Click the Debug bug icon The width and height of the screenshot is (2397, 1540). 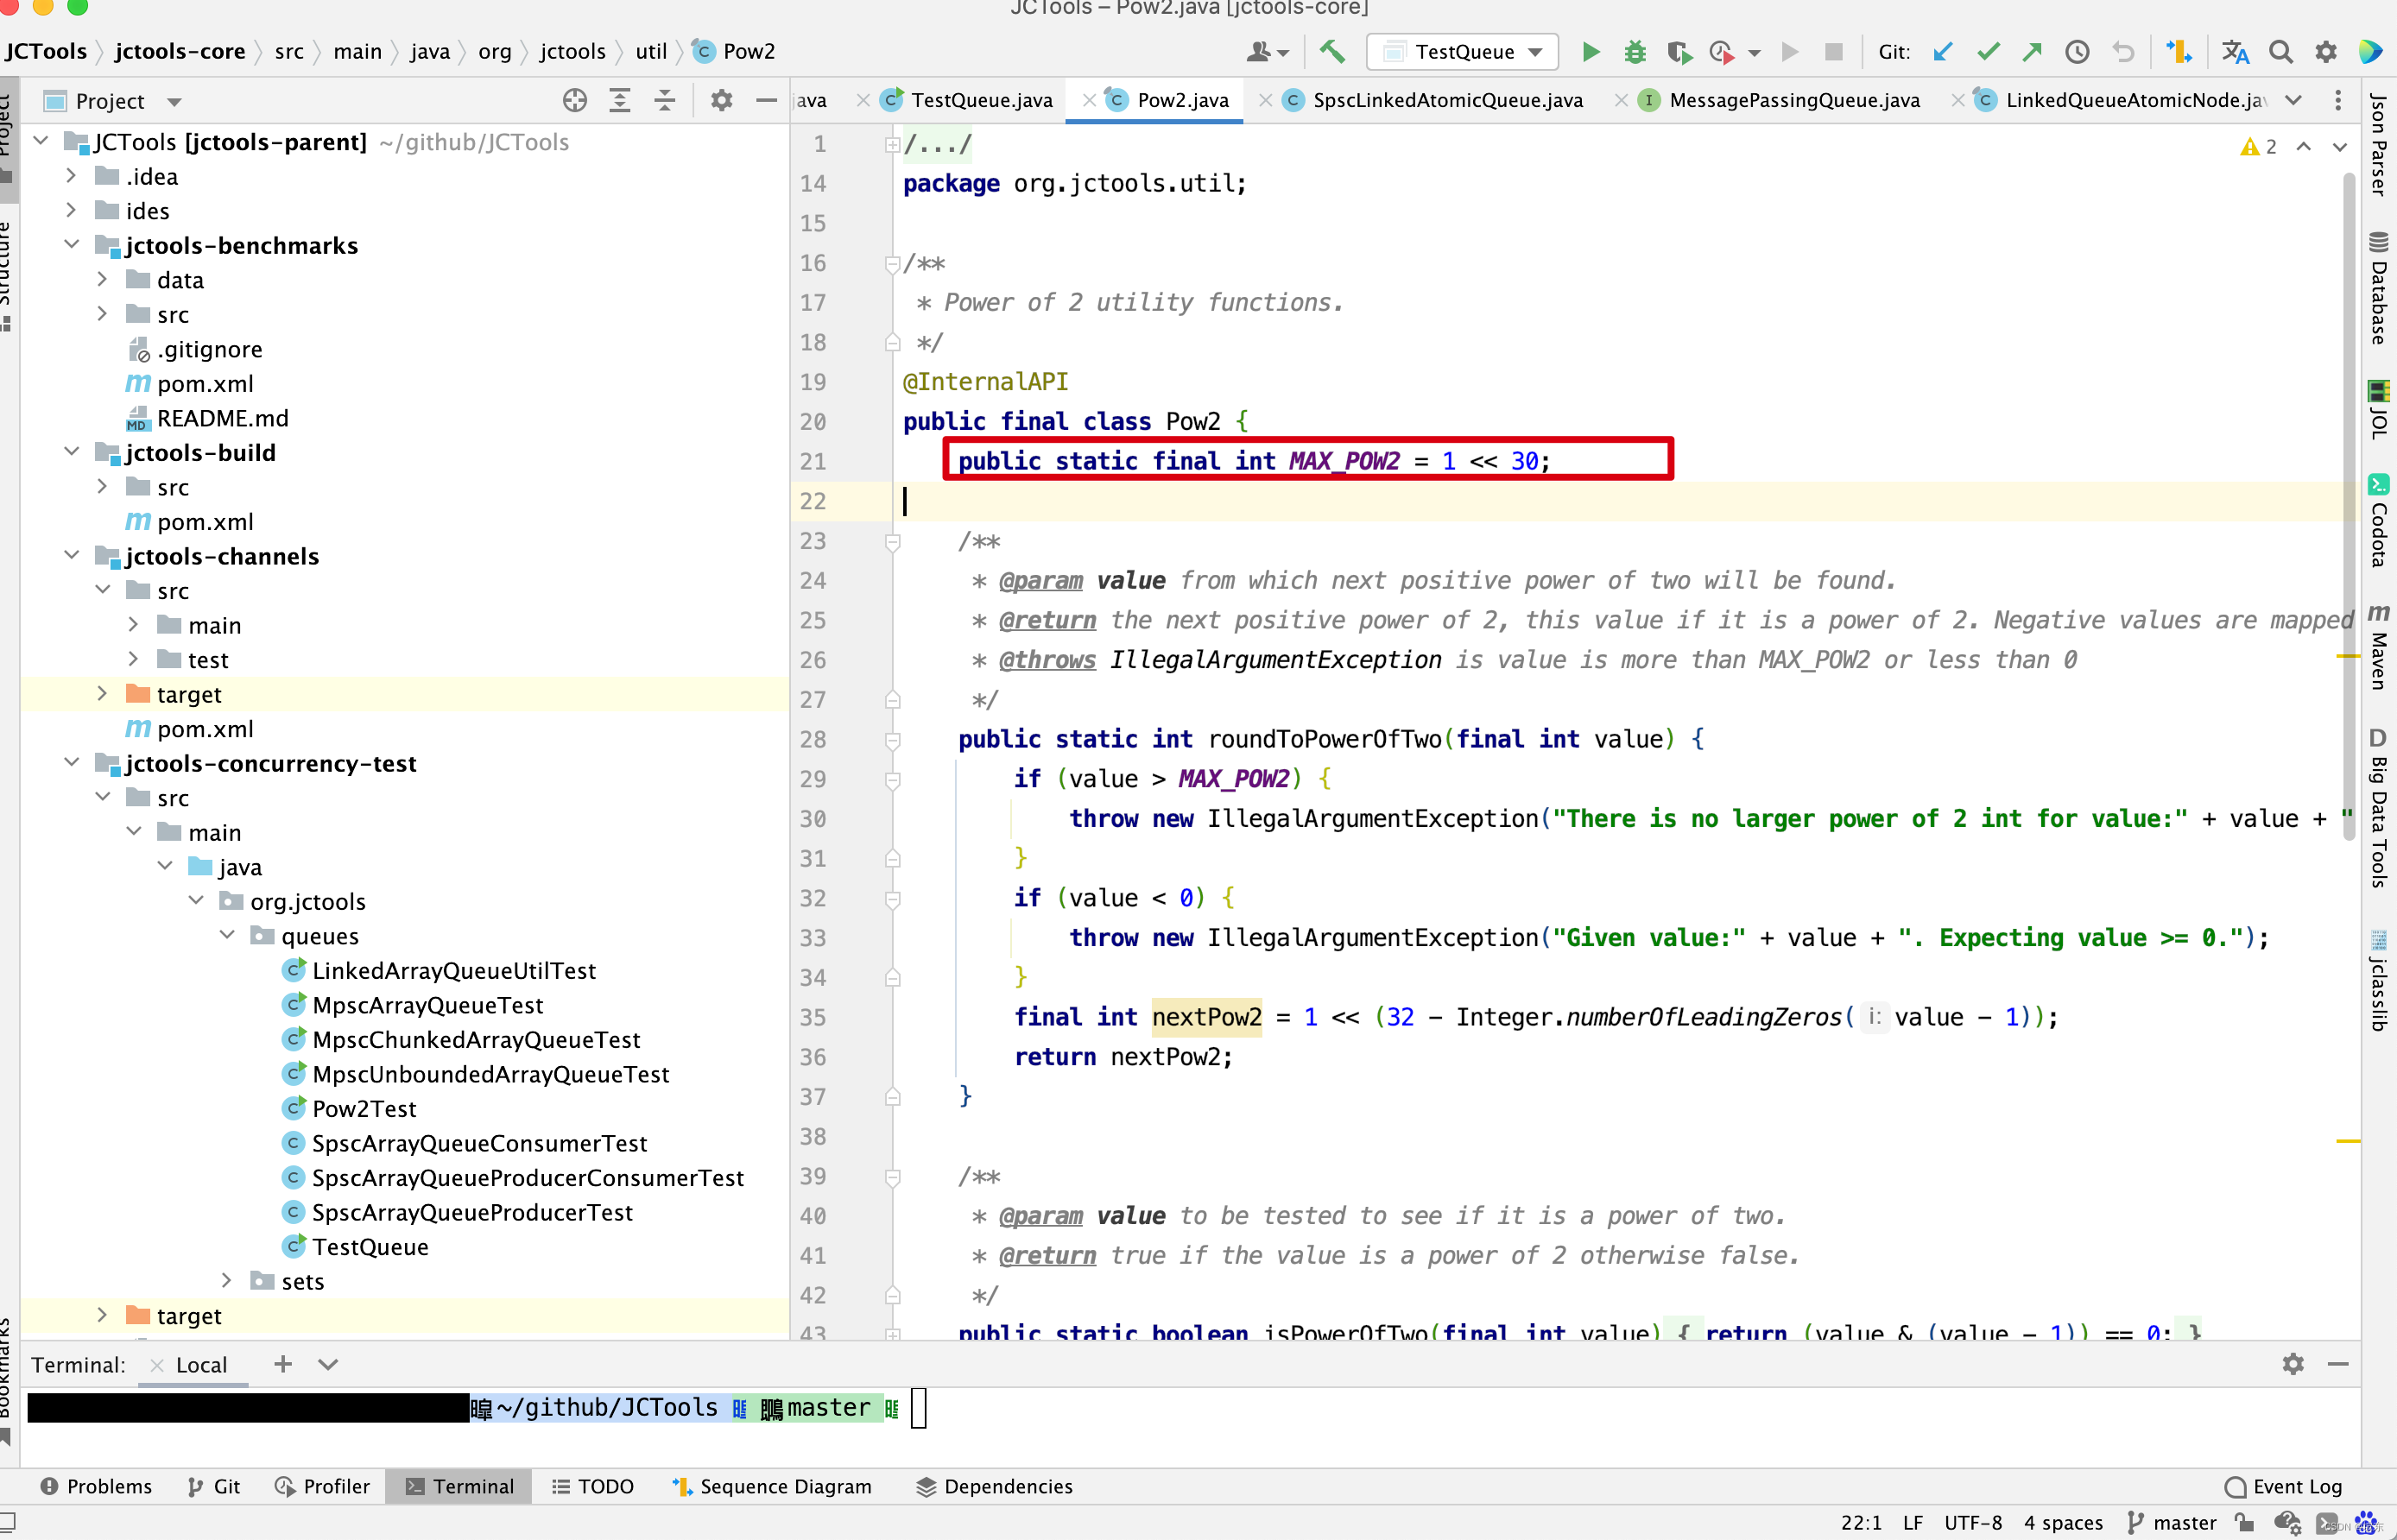click(1634, 52)
